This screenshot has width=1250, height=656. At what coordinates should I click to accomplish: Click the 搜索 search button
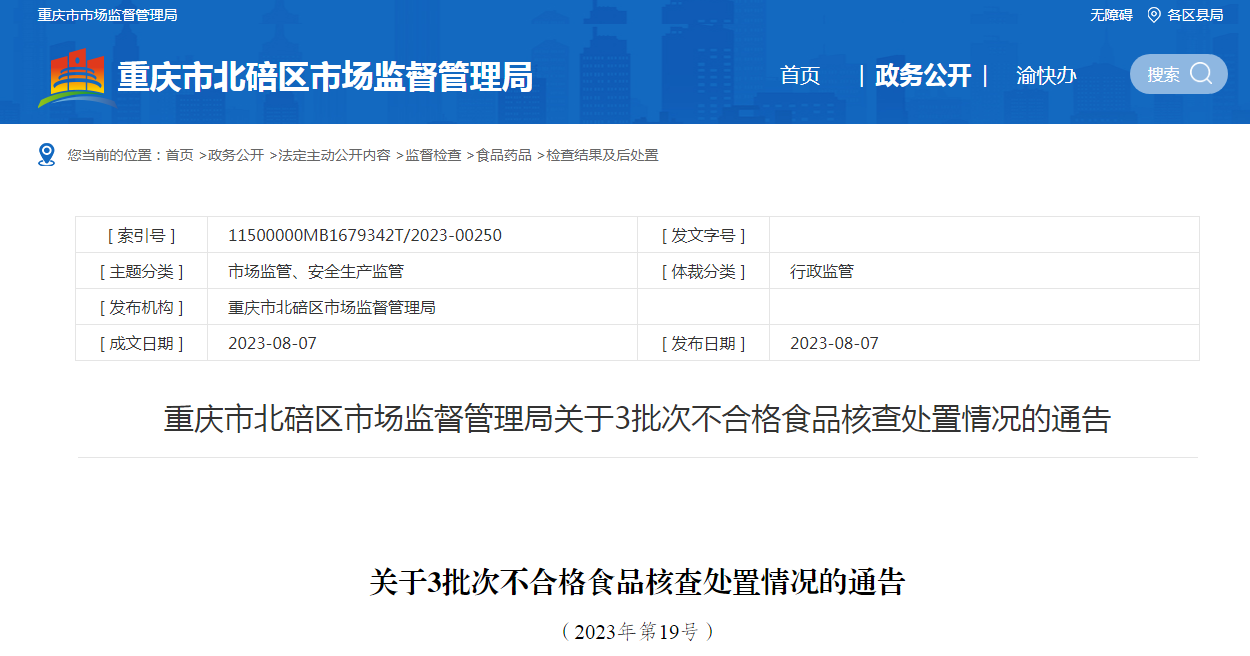[x=1178, y=74]
